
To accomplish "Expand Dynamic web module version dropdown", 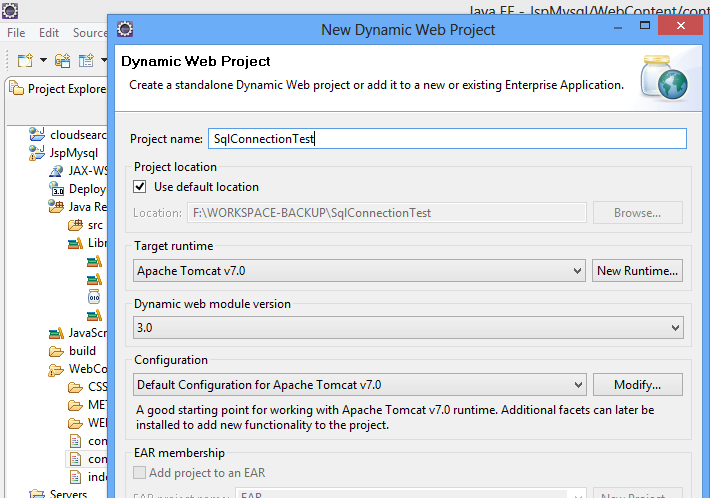I will [408, 327].
